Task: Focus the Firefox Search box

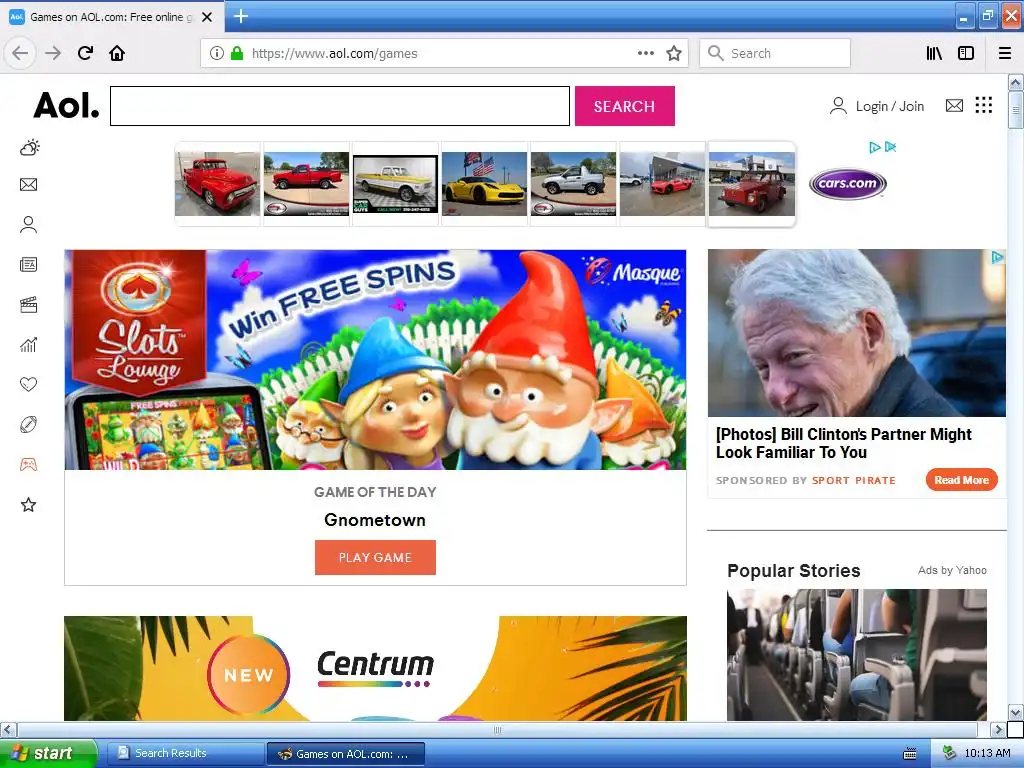Action: (x=775, y=53)
